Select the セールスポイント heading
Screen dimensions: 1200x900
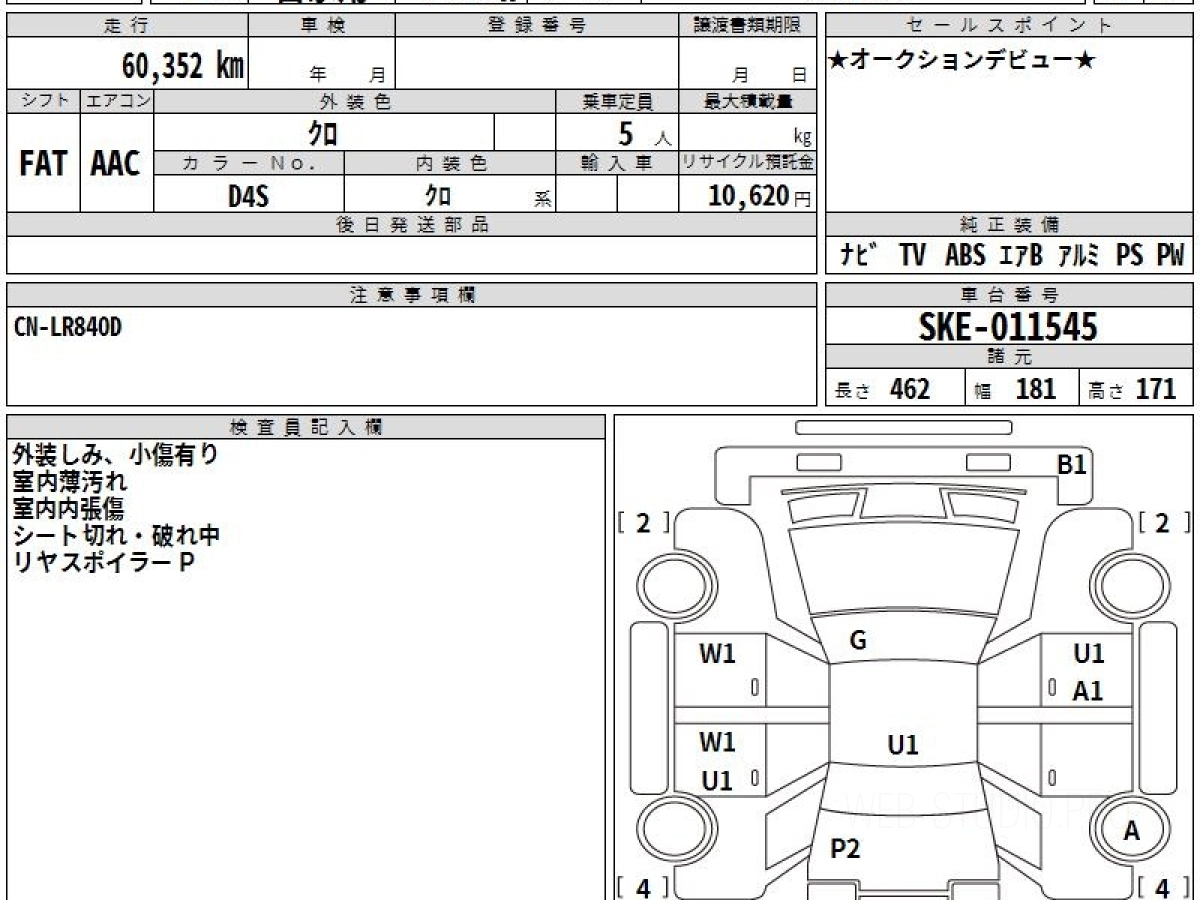[1010, 26]
